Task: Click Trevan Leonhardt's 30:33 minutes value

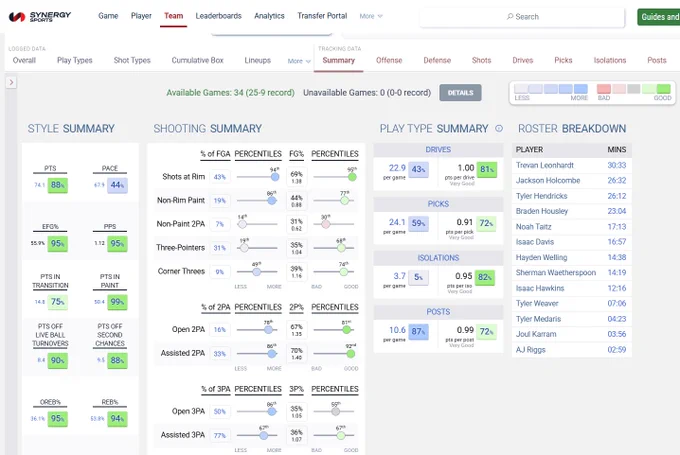Action: tap(617, 165)
